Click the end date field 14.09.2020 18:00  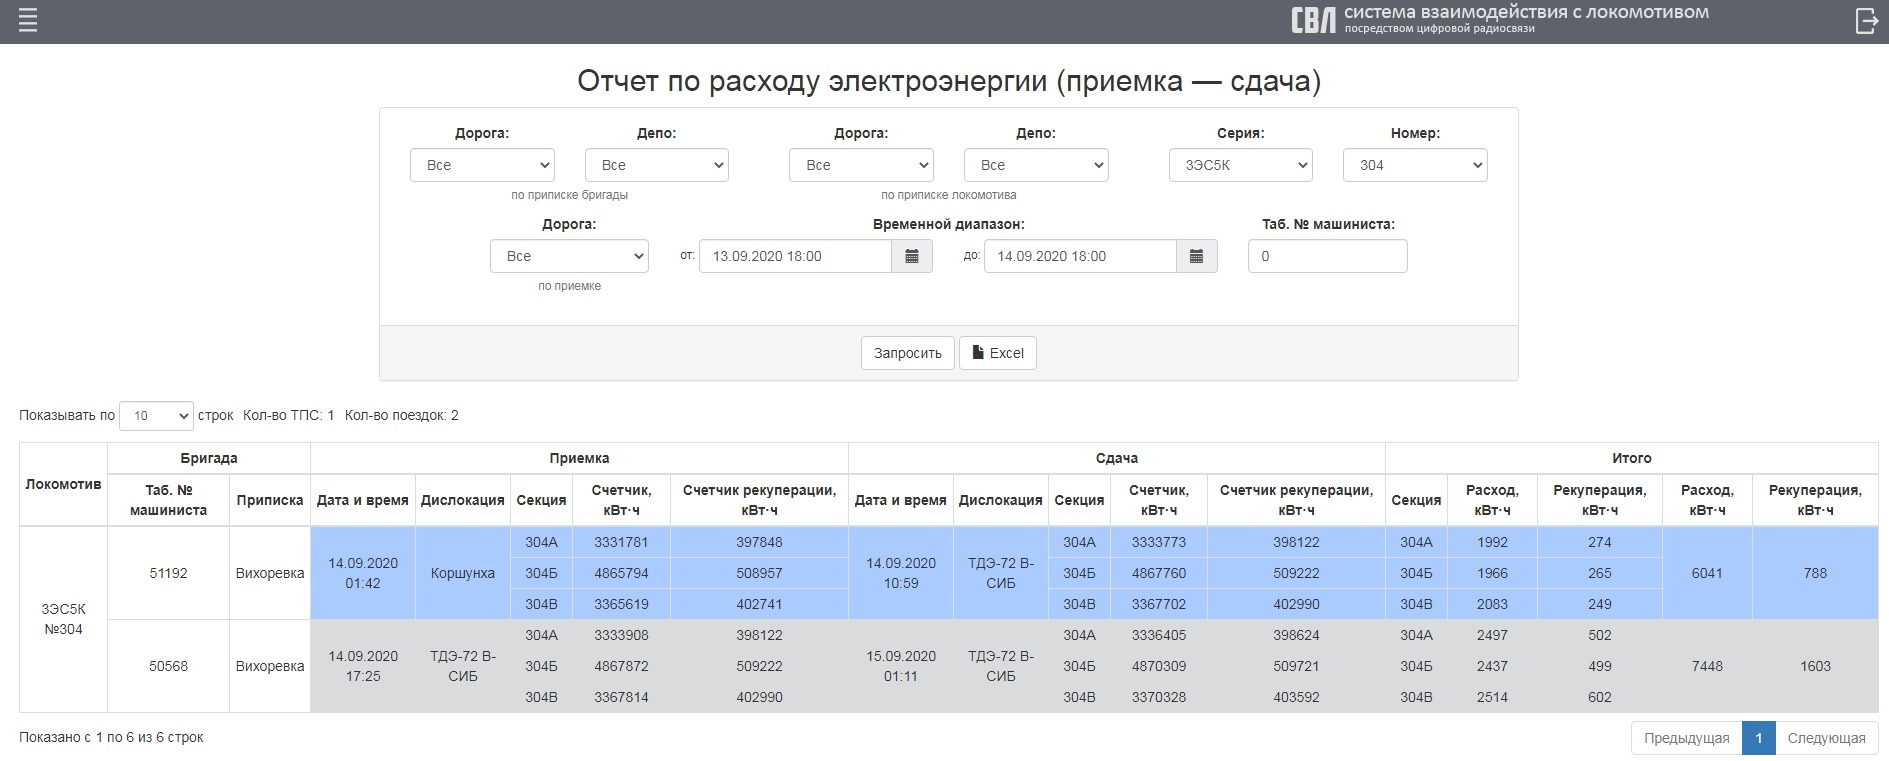tap(1079, 257)
